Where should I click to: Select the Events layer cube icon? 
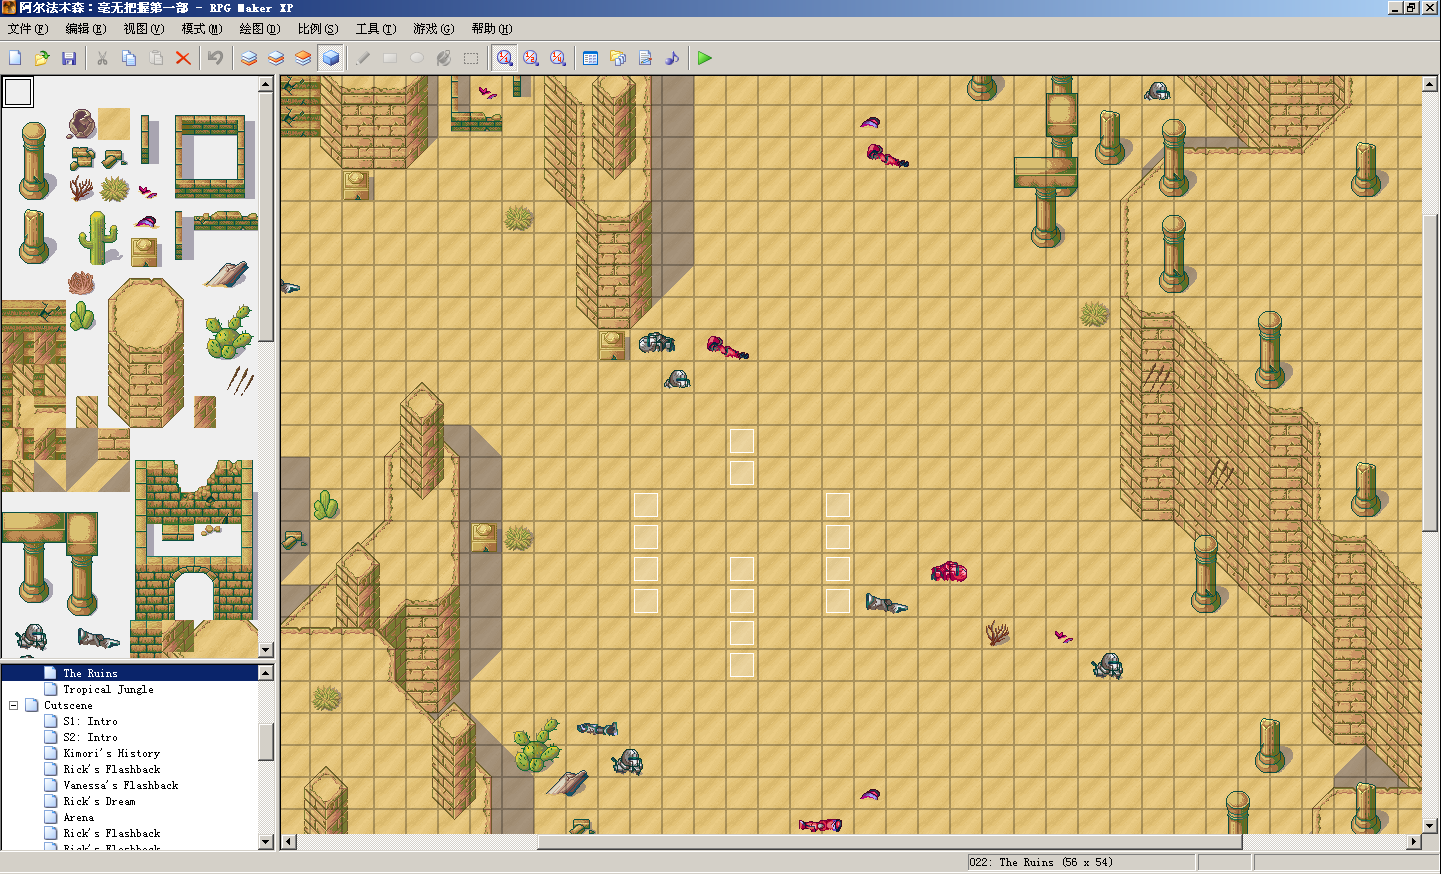pos(330,58)
